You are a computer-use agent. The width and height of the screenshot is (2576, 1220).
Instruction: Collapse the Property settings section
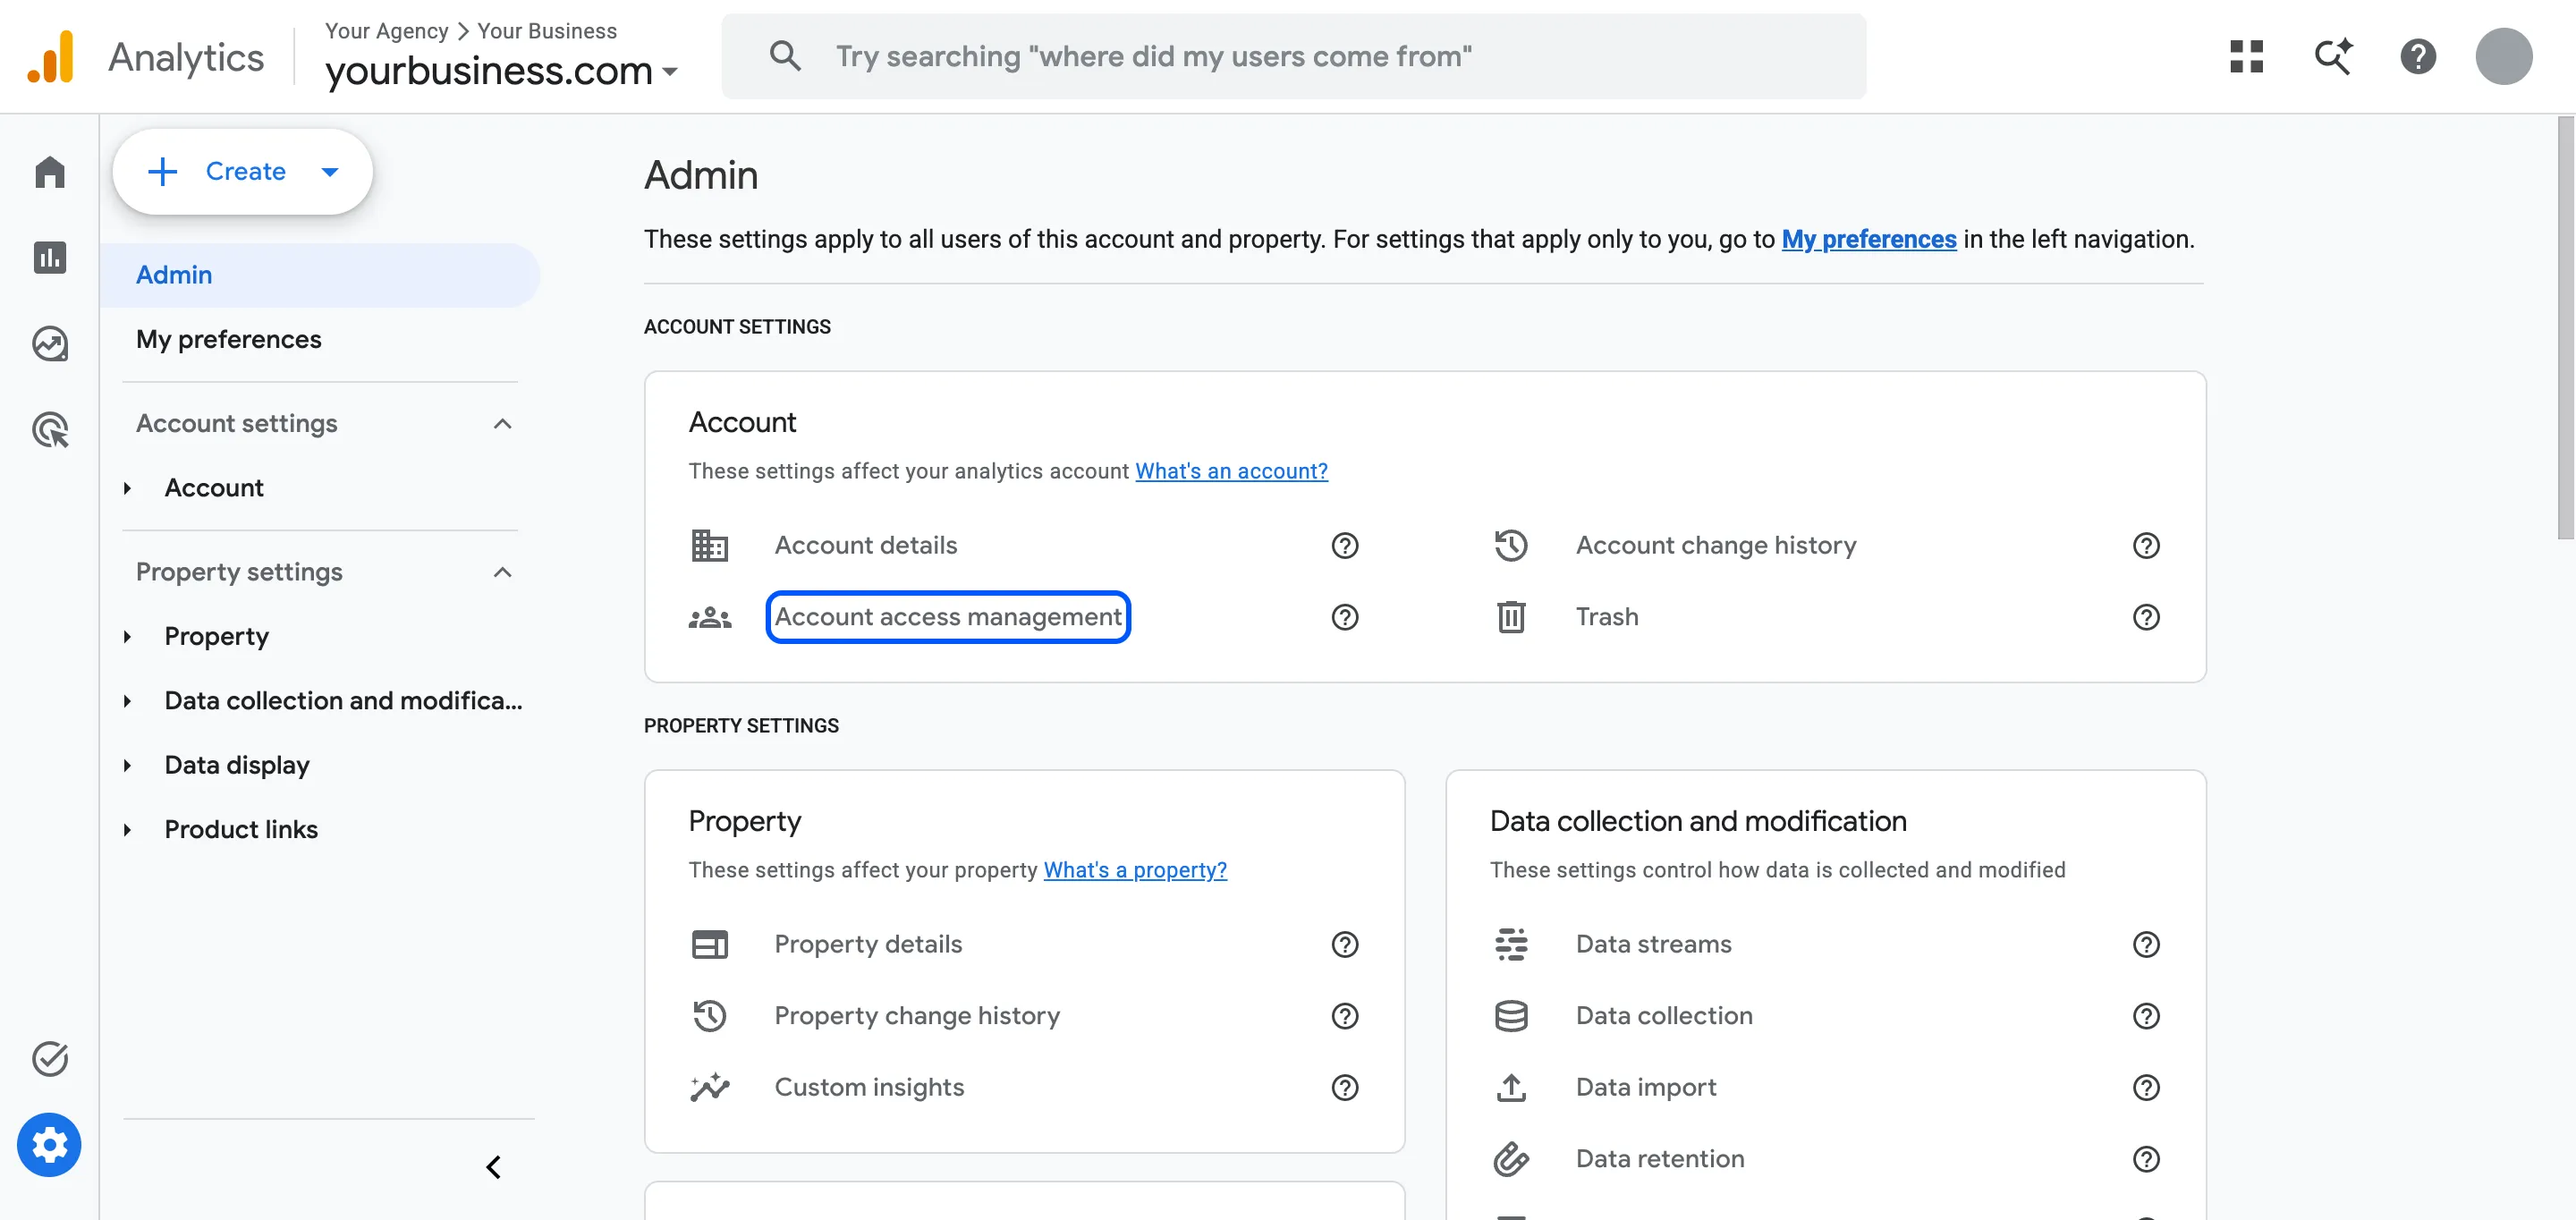click(x=502, y=572)
